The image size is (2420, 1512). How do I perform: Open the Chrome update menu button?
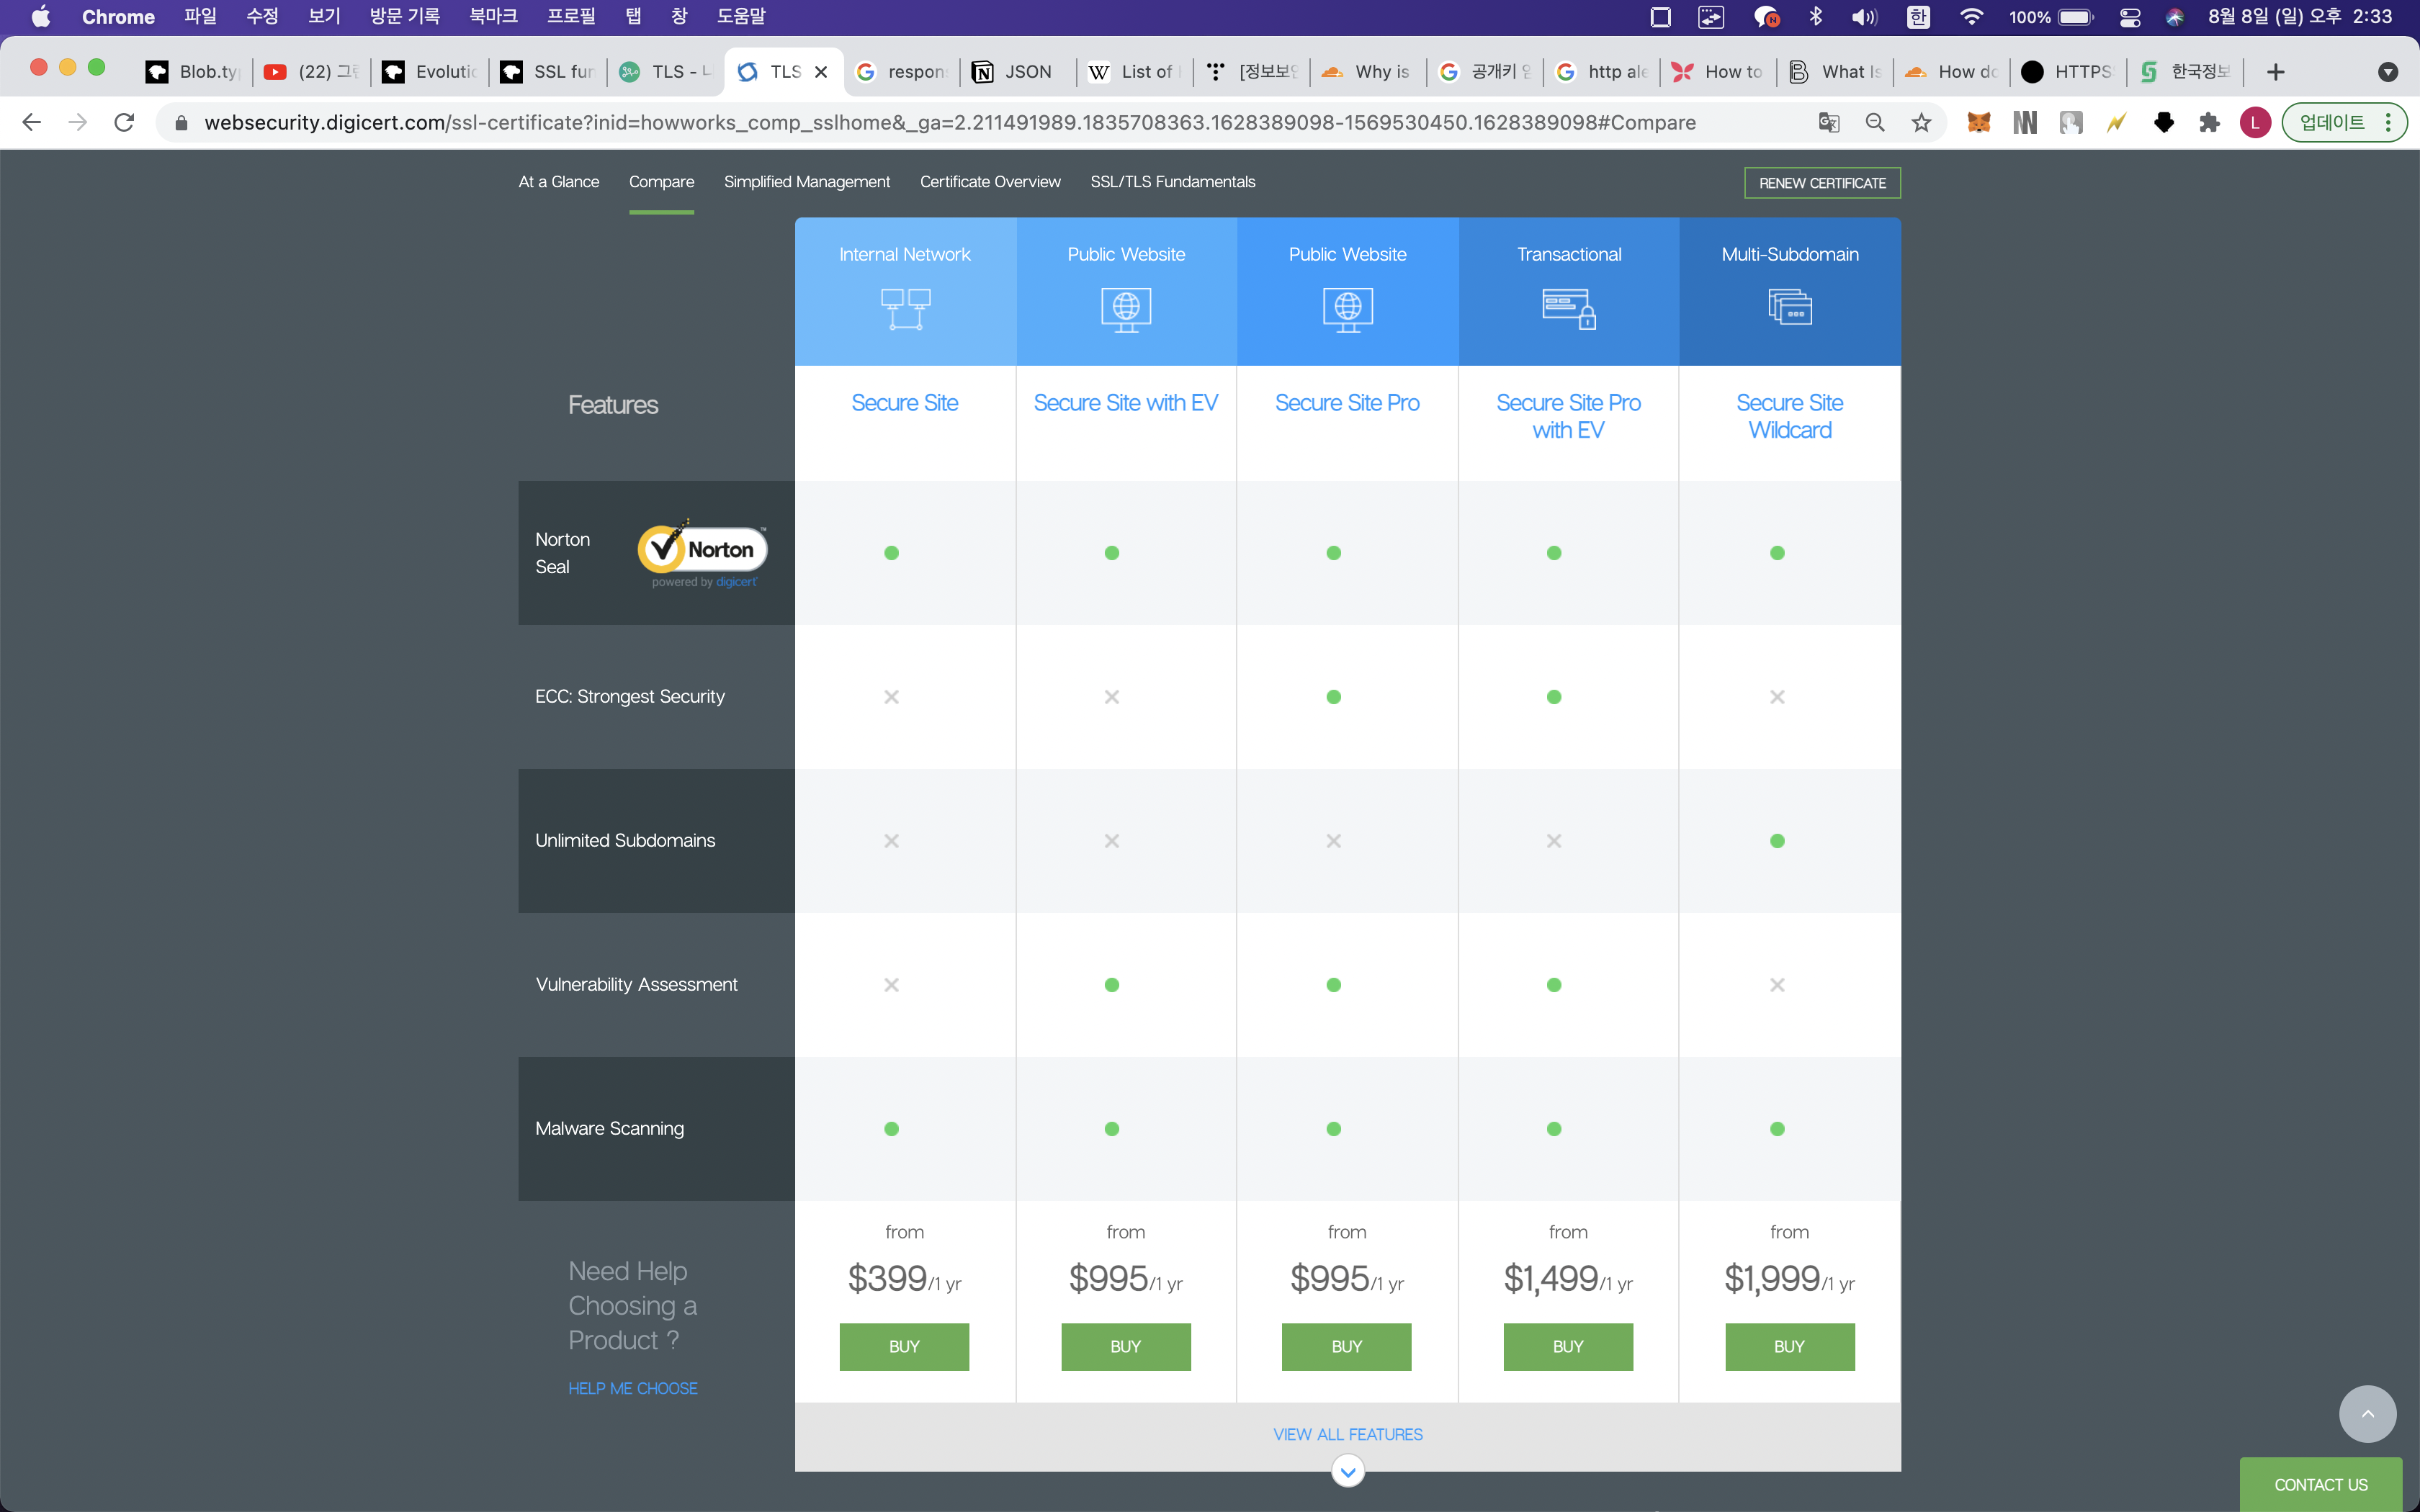(2342, 123)
